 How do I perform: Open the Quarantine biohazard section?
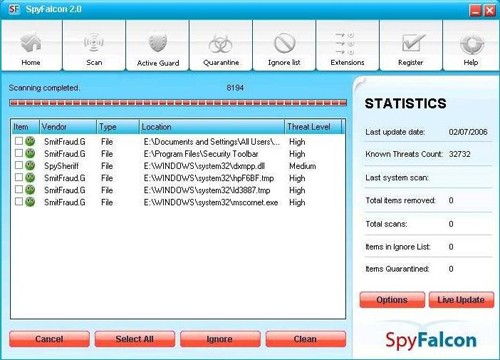click(x=221, y=46)
